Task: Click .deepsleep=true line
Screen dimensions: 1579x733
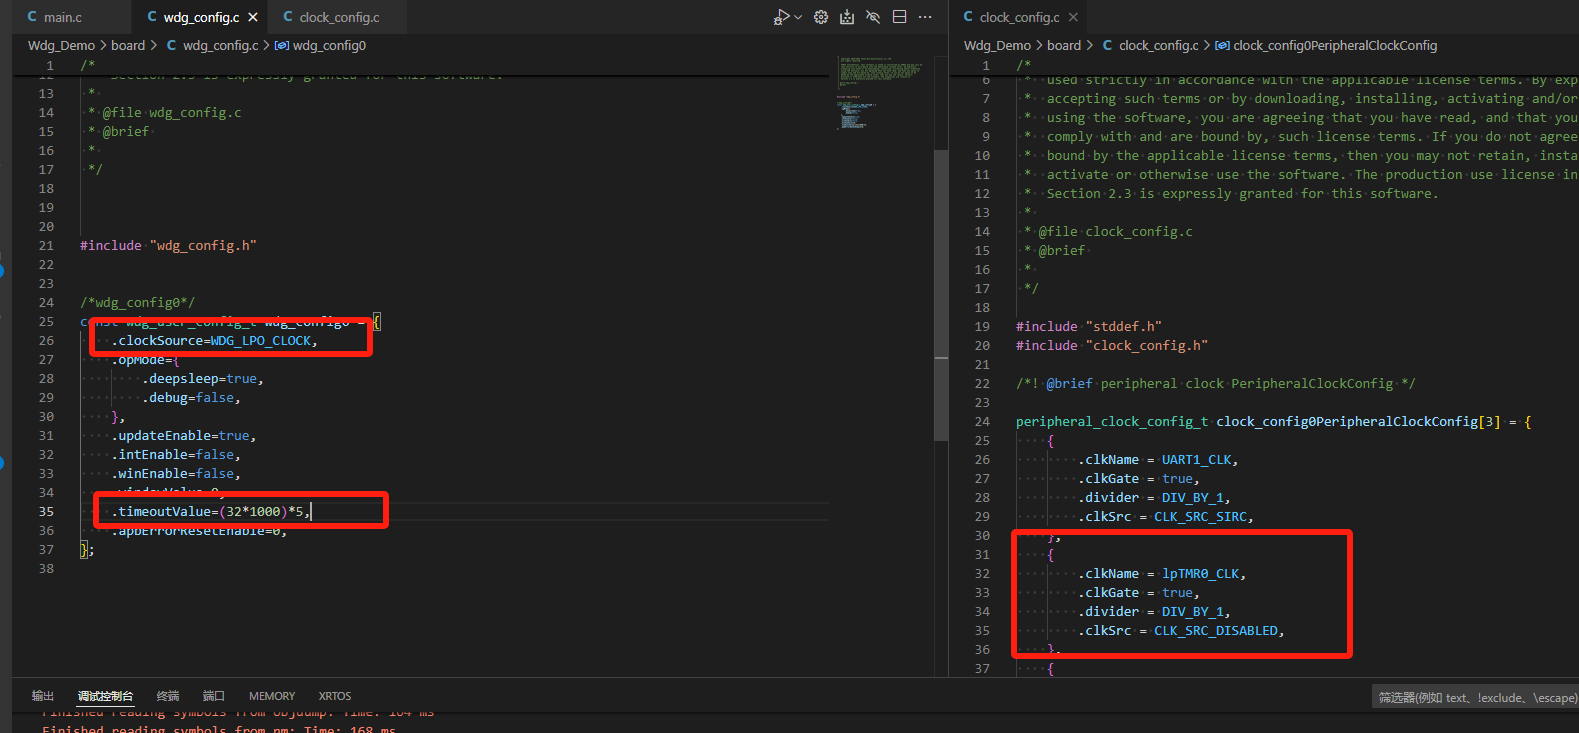Action: (203, 378)
